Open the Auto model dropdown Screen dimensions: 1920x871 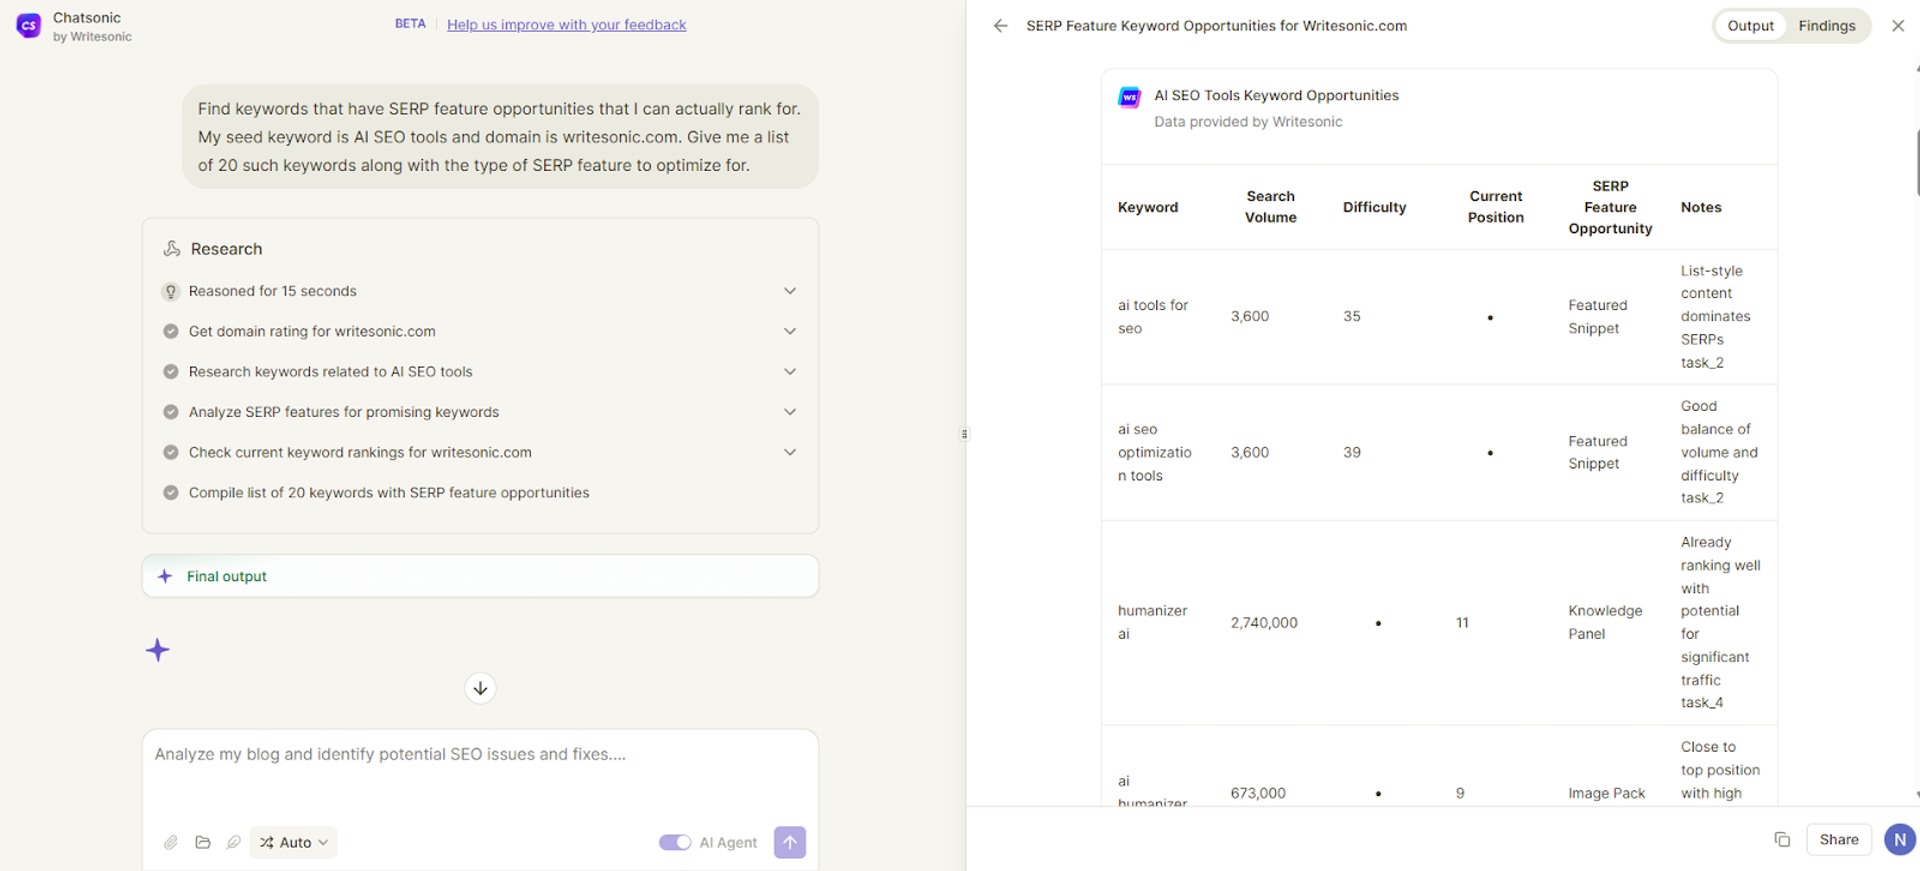click(293, 842)
